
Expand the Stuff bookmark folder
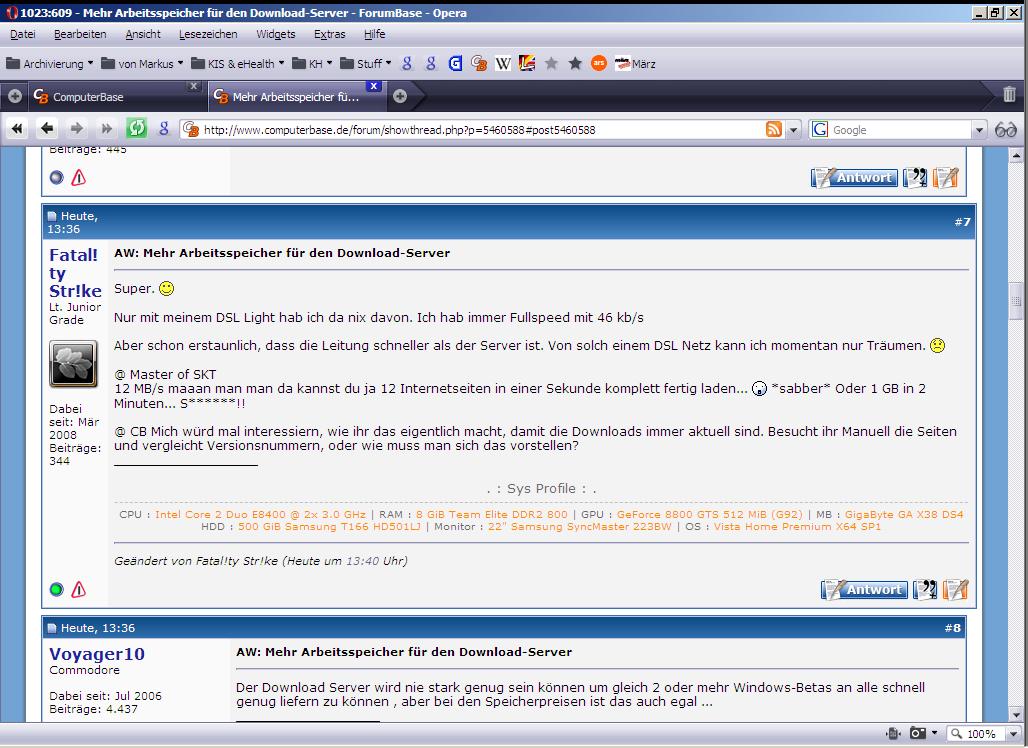tap(366, 64)
